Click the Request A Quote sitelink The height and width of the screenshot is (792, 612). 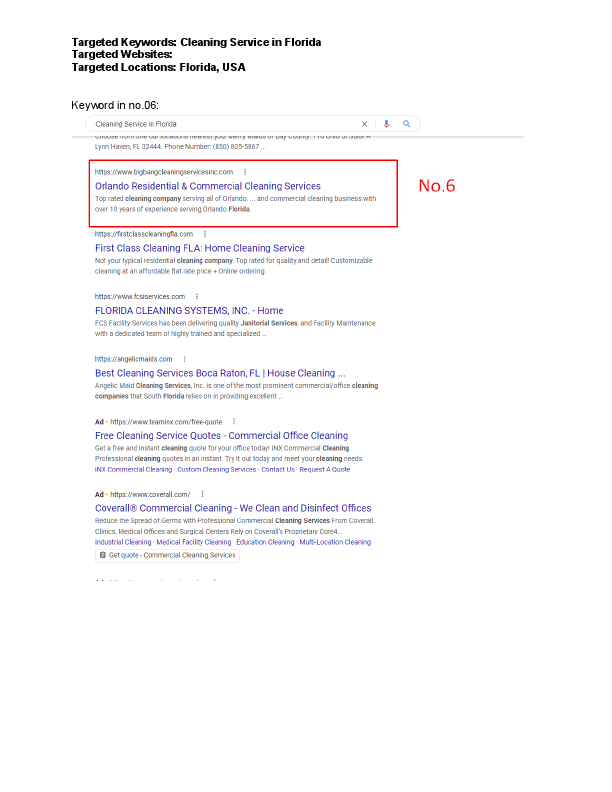325,470
